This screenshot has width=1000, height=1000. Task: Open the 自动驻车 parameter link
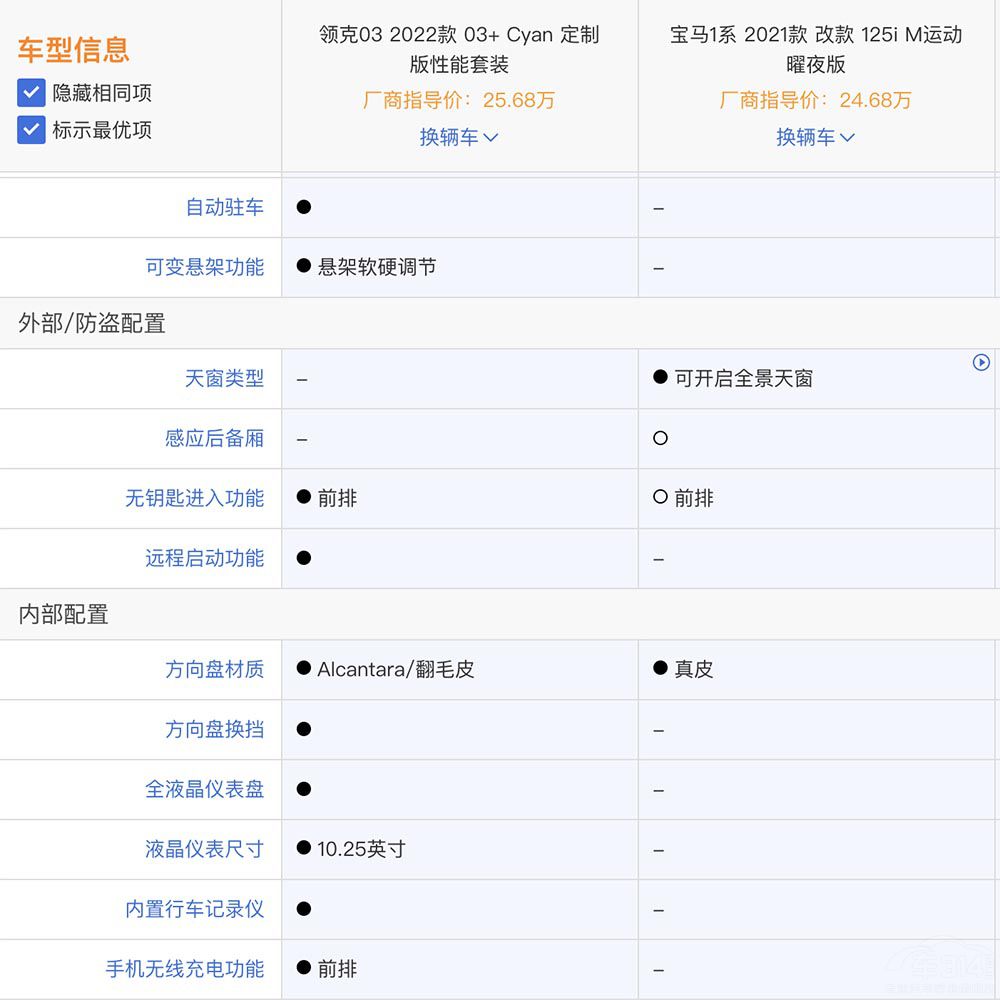[225, 207]
